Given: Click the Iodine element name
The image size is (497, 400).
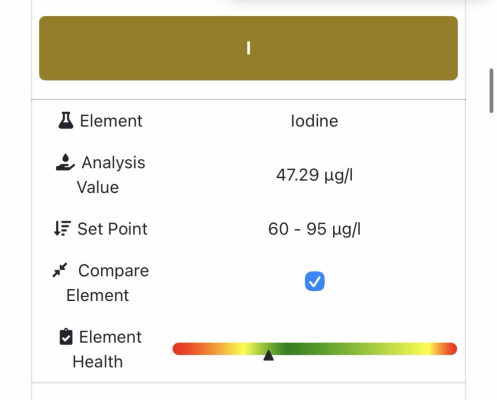Looking at the screenshot, I should pyautogui.click(x=314, y=121).
